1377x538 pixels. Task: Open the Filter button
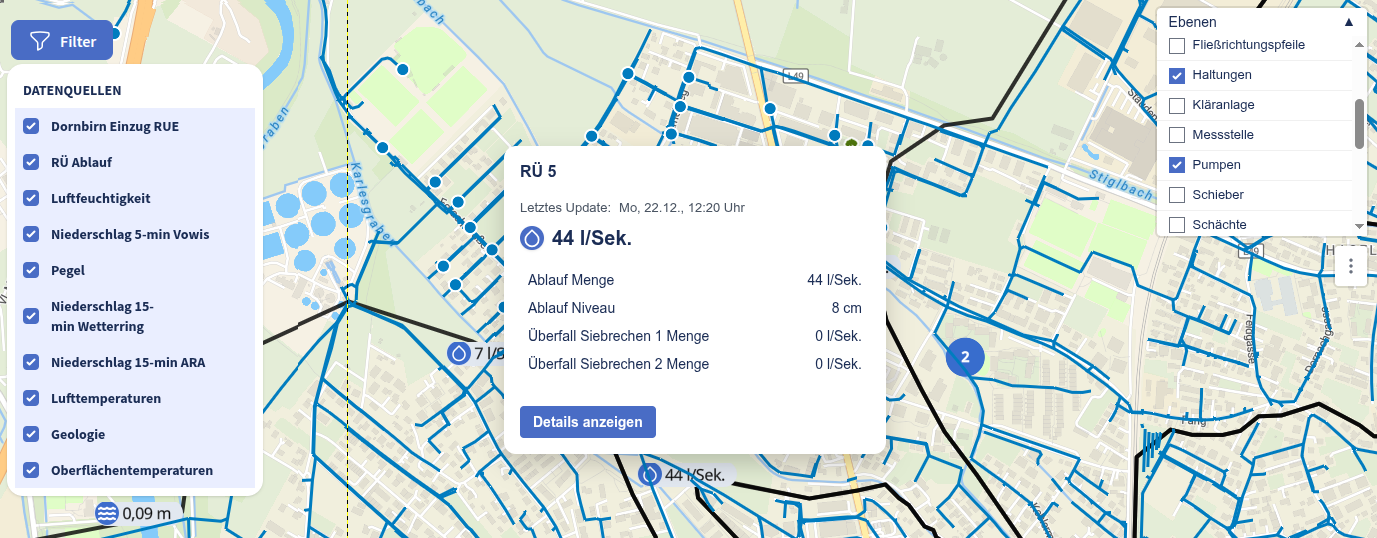click(x=62, y=41)
